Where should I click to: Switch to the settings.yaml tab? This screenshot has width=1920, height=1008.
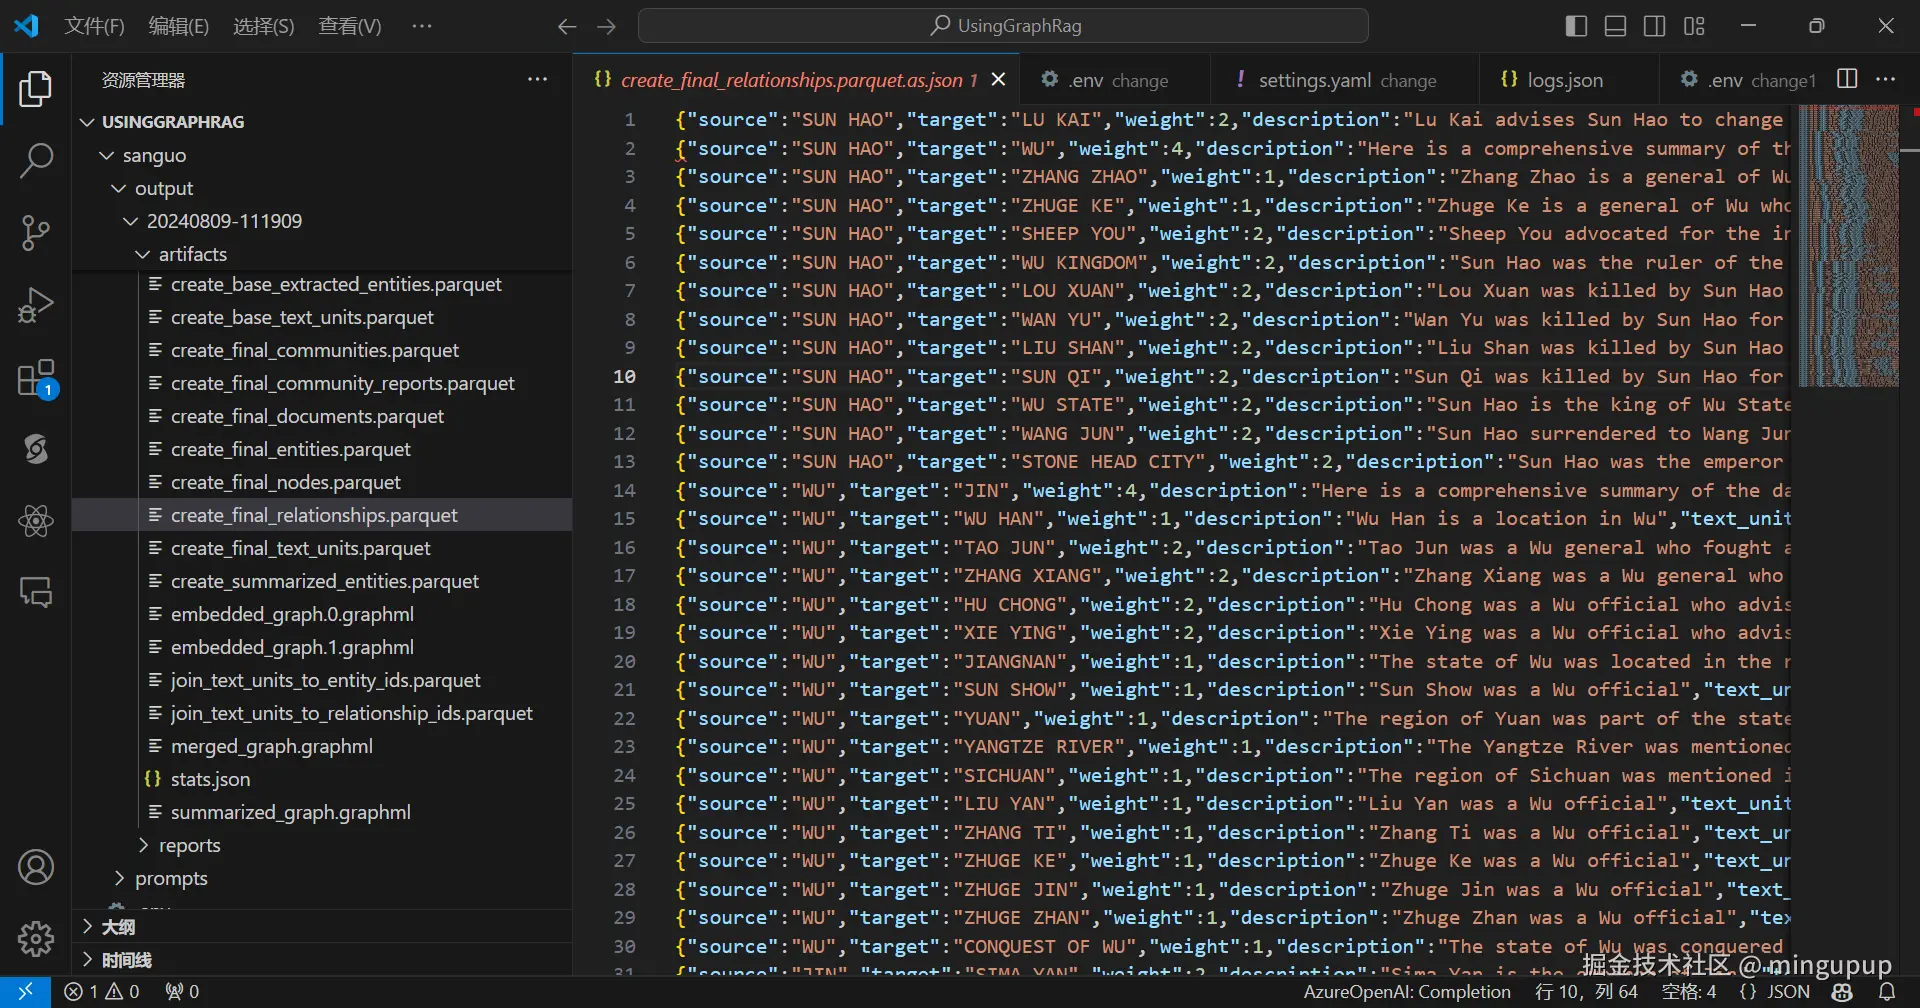[x=1314, y=80]
